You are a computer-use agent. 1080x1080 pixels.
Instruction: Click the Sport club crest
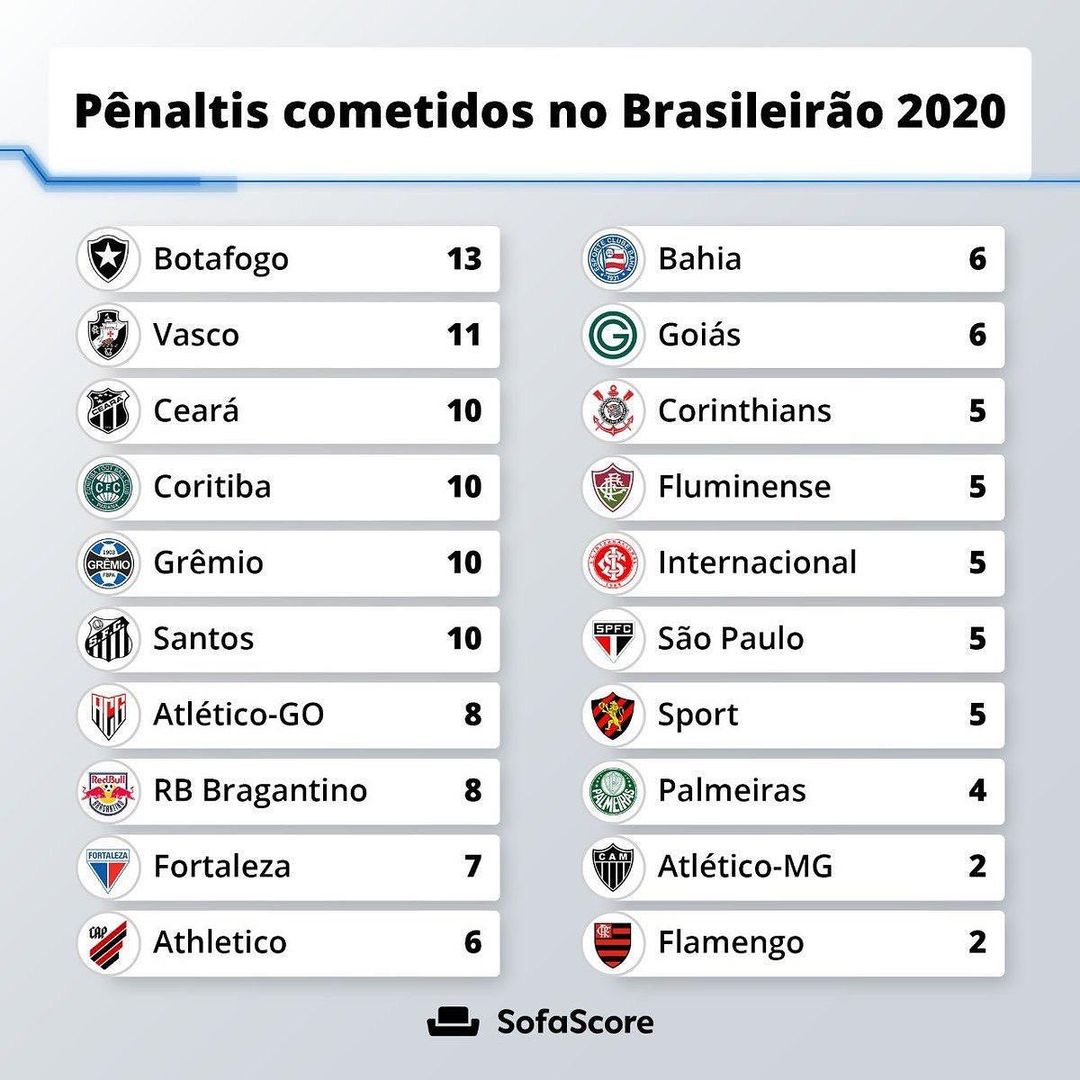pos(611,715)
